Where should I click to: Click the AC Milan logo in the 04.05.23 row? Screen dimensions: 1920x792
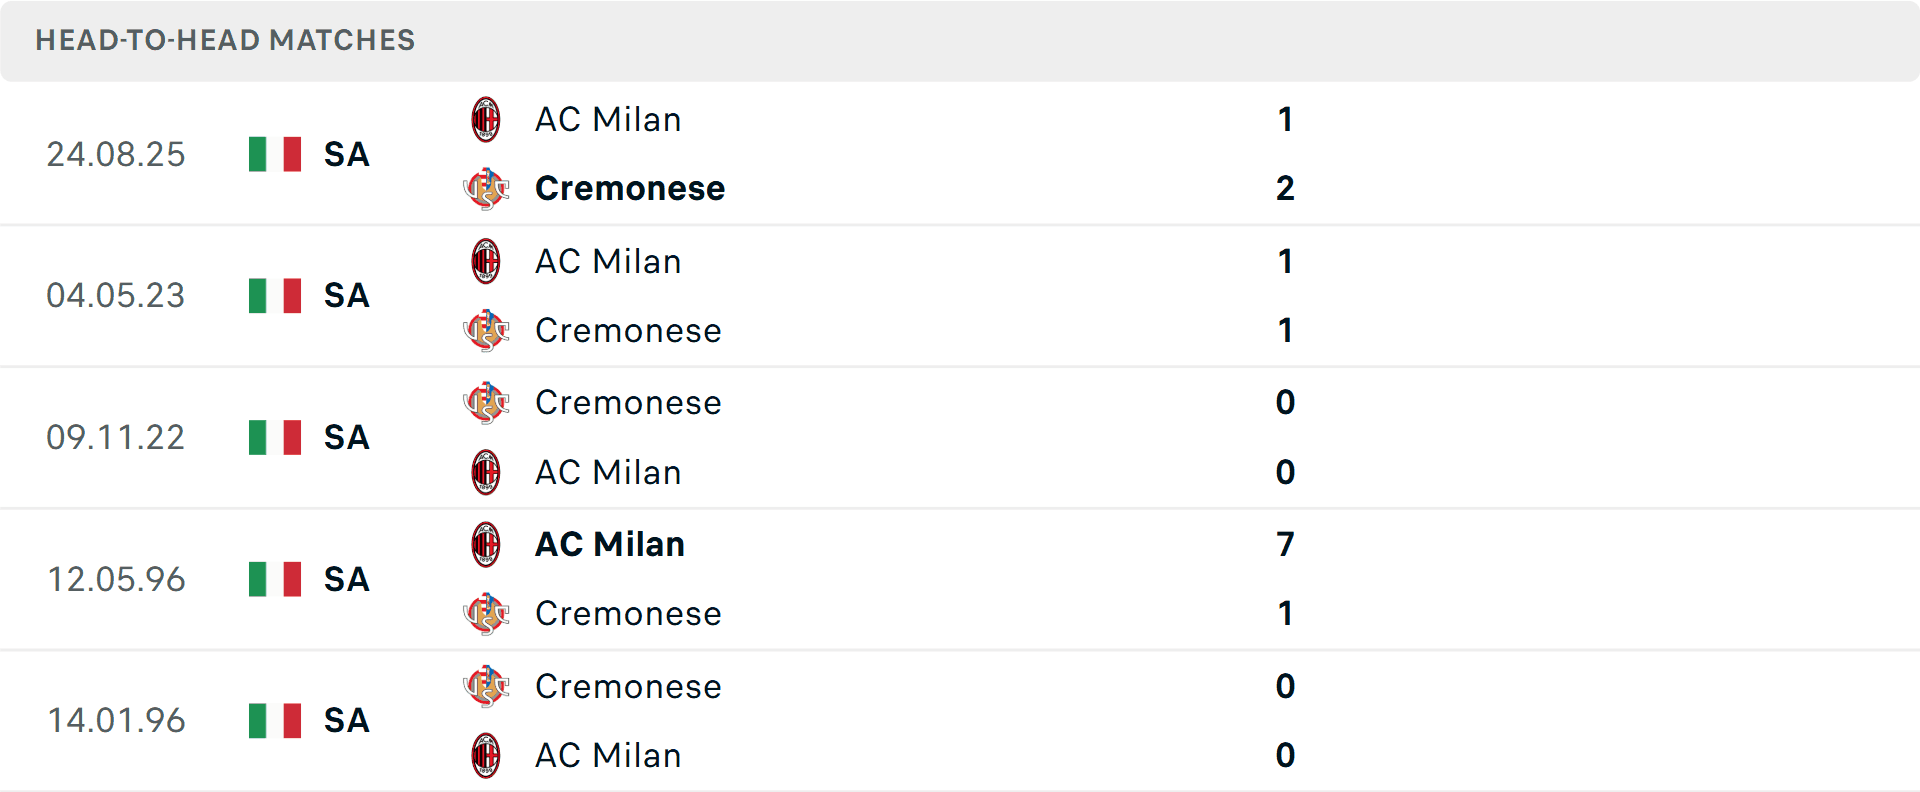click(x=486, y=261)
